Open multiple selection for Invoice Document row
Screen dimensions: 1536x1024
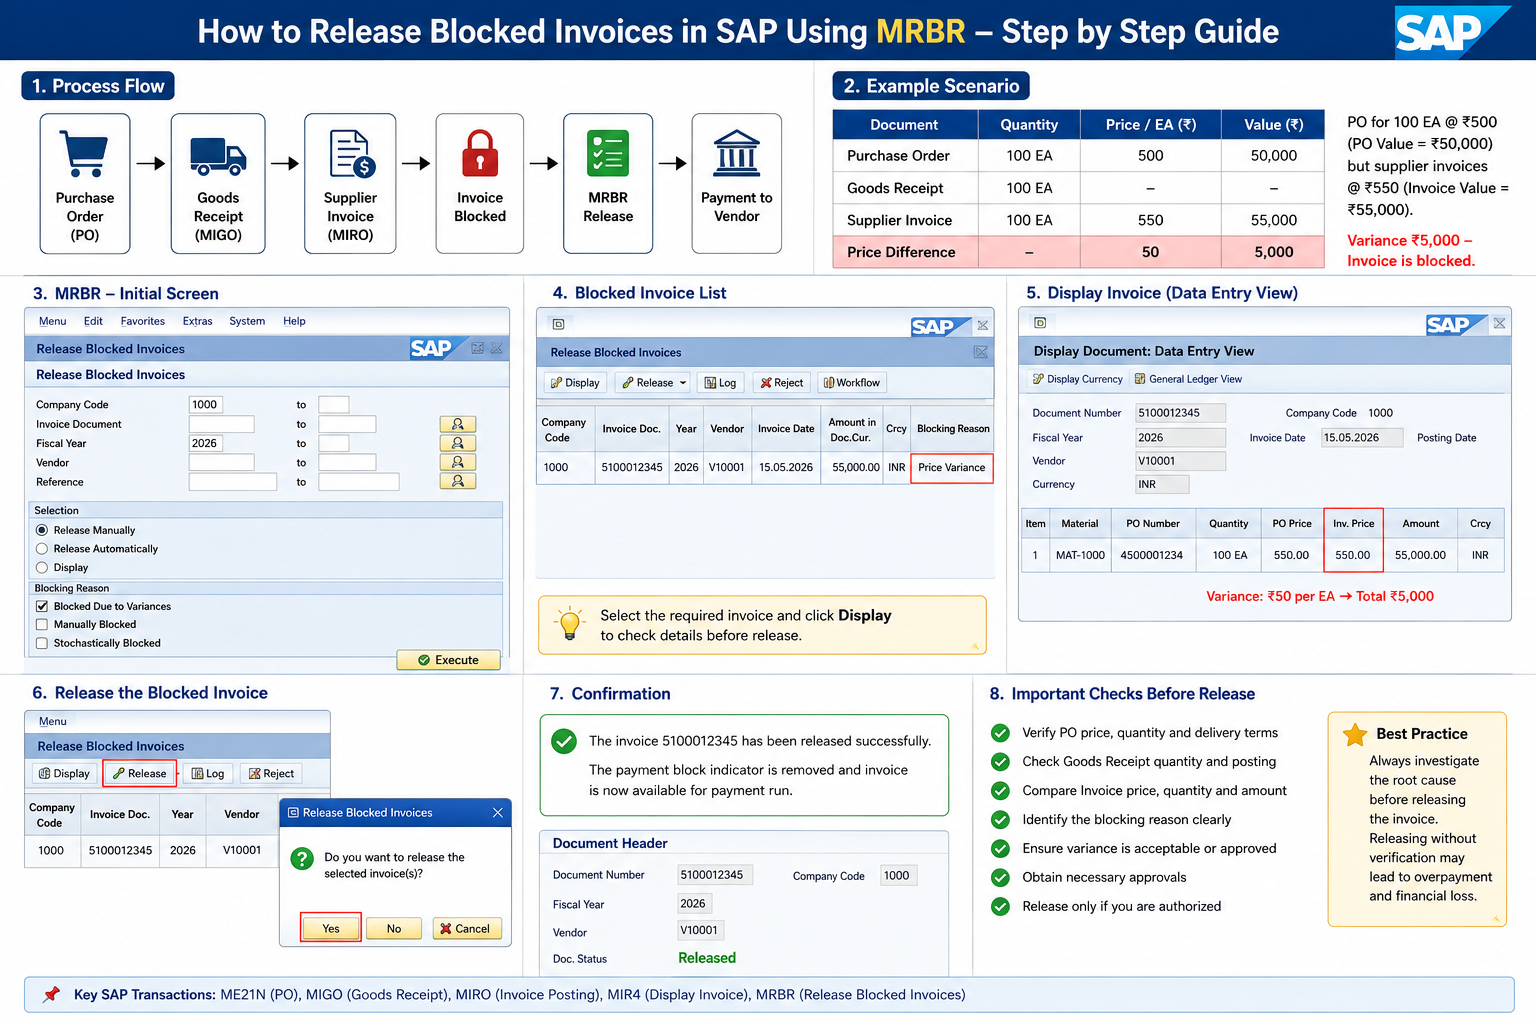pyautogui.click(x=458, y=424)
